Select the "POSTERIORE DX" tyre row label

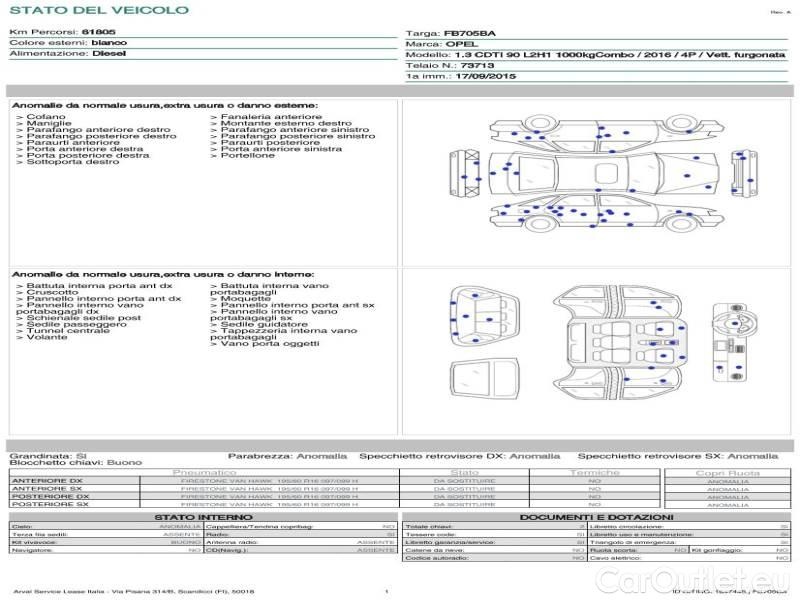coord(51,496)
